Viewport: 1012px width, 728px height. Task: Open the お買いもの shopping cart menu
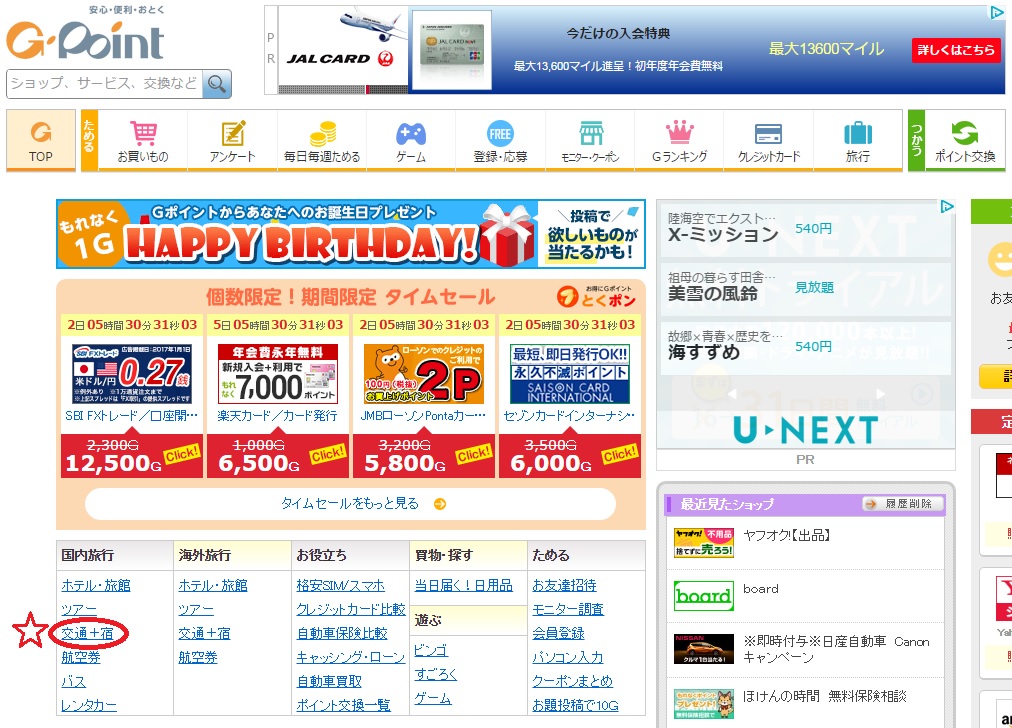143,141
